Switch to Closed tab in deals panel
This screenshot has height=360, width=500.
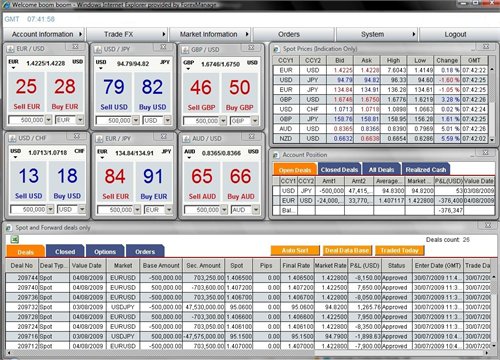[x=65, y=251]
